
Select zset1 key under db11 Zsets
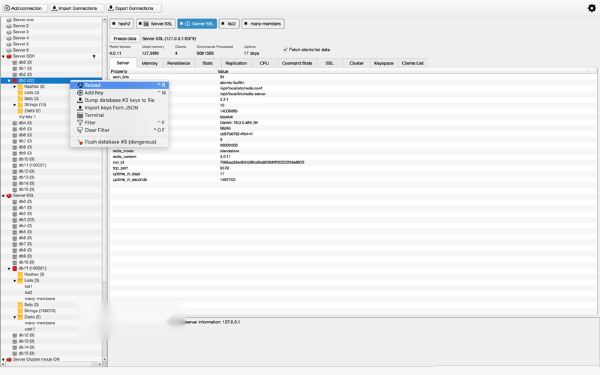[30, 329]
